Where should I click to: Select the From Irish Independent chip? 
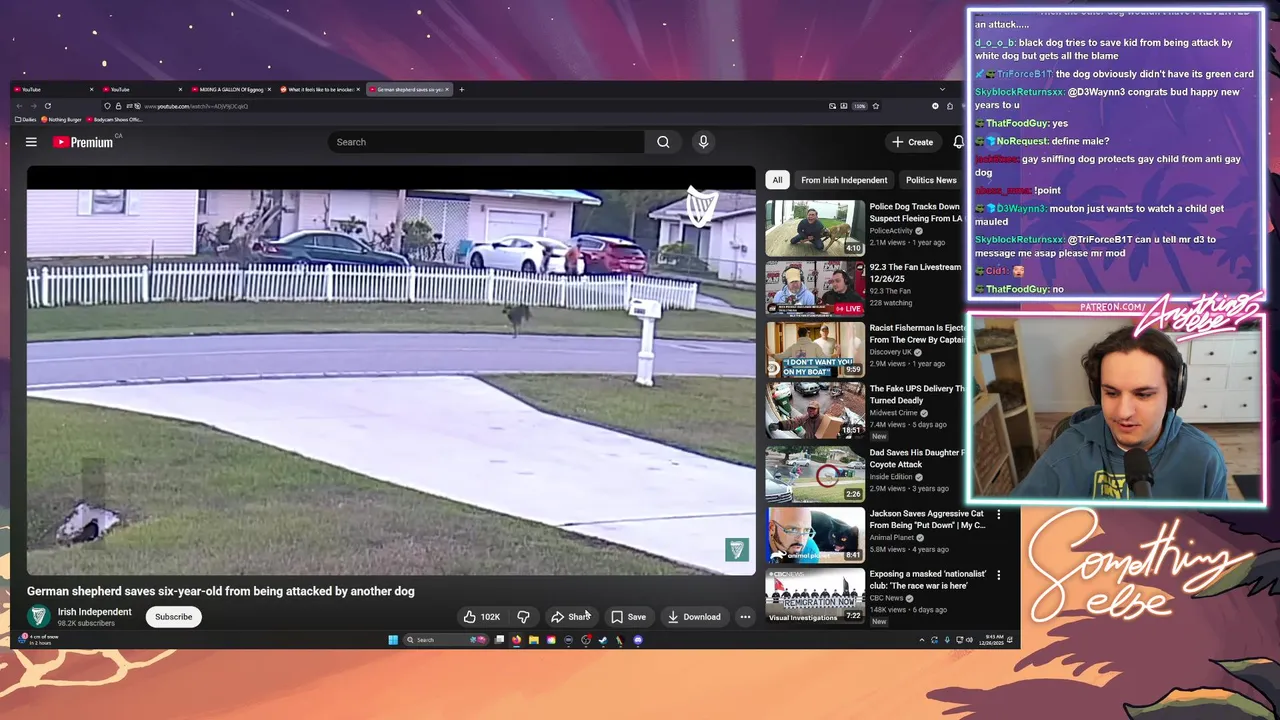[x=844, y=180]
